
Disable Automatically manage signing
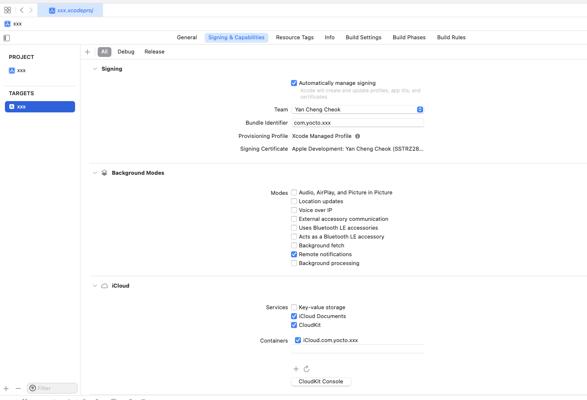point(294,83)
